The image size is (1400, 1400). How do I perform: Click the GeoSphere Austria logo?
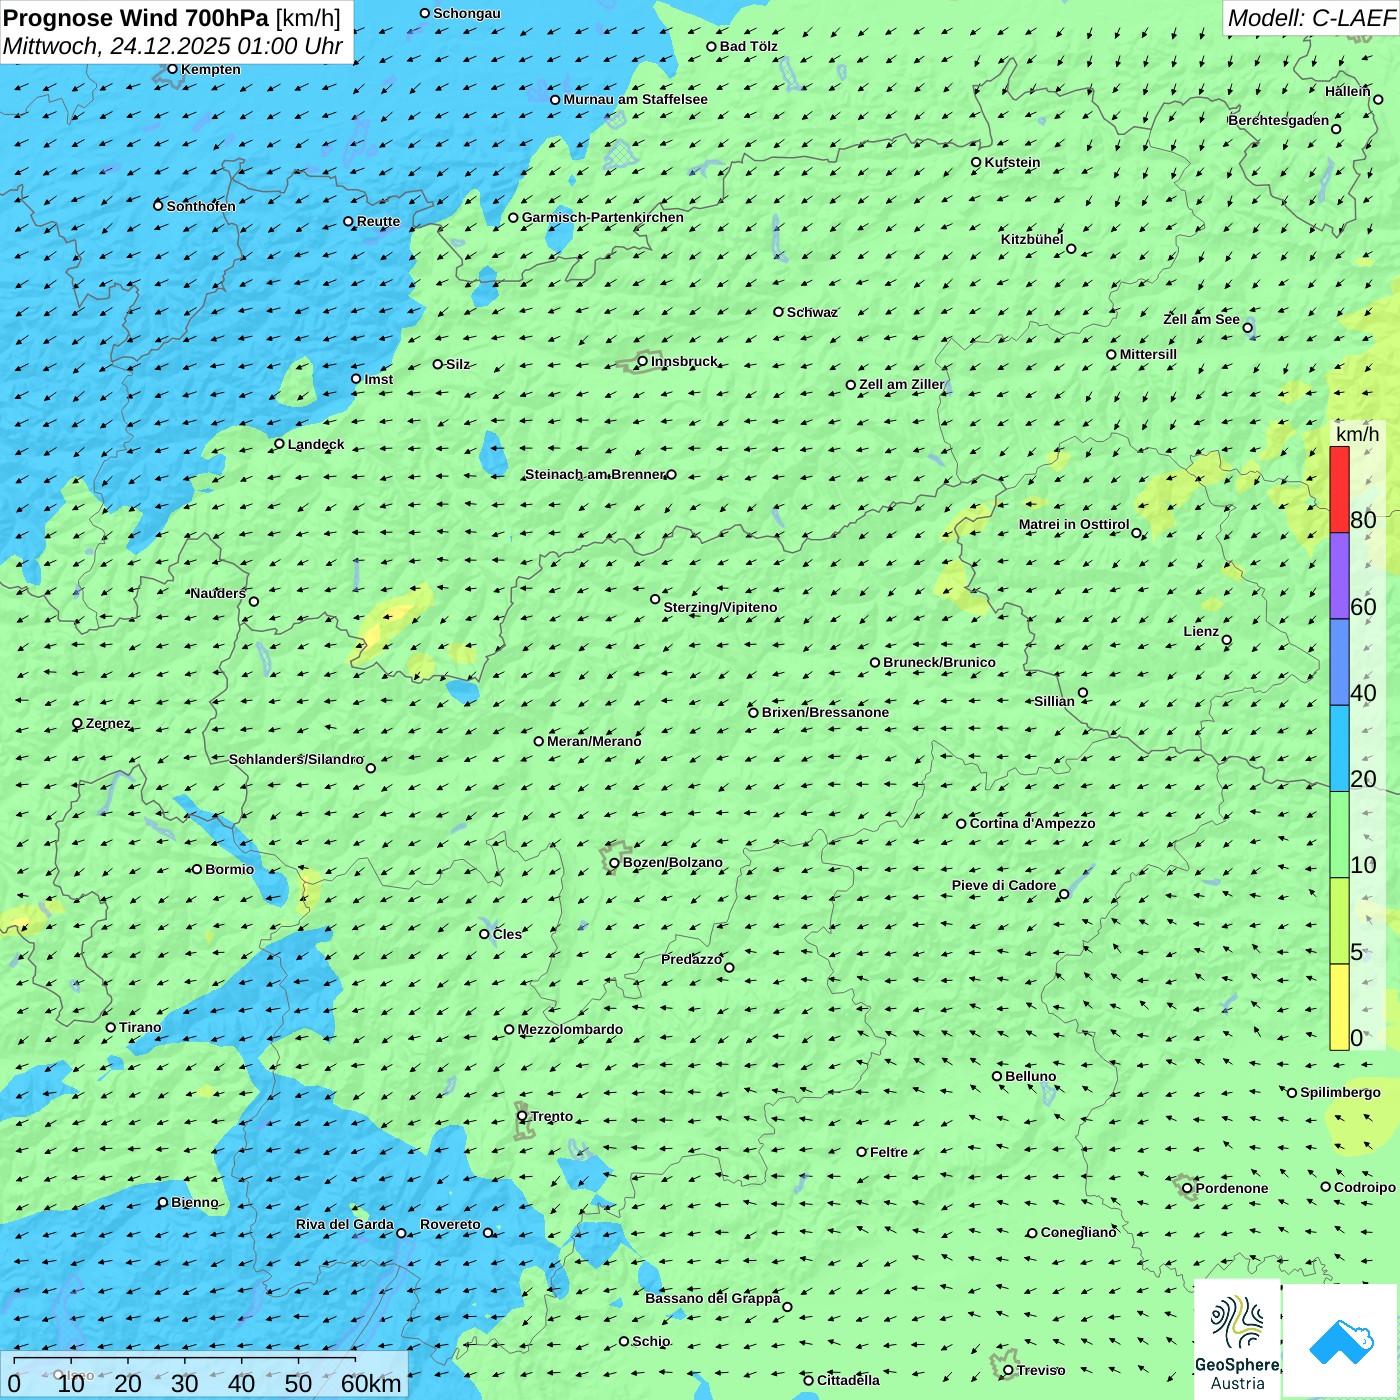[x=1237, y=1338]
